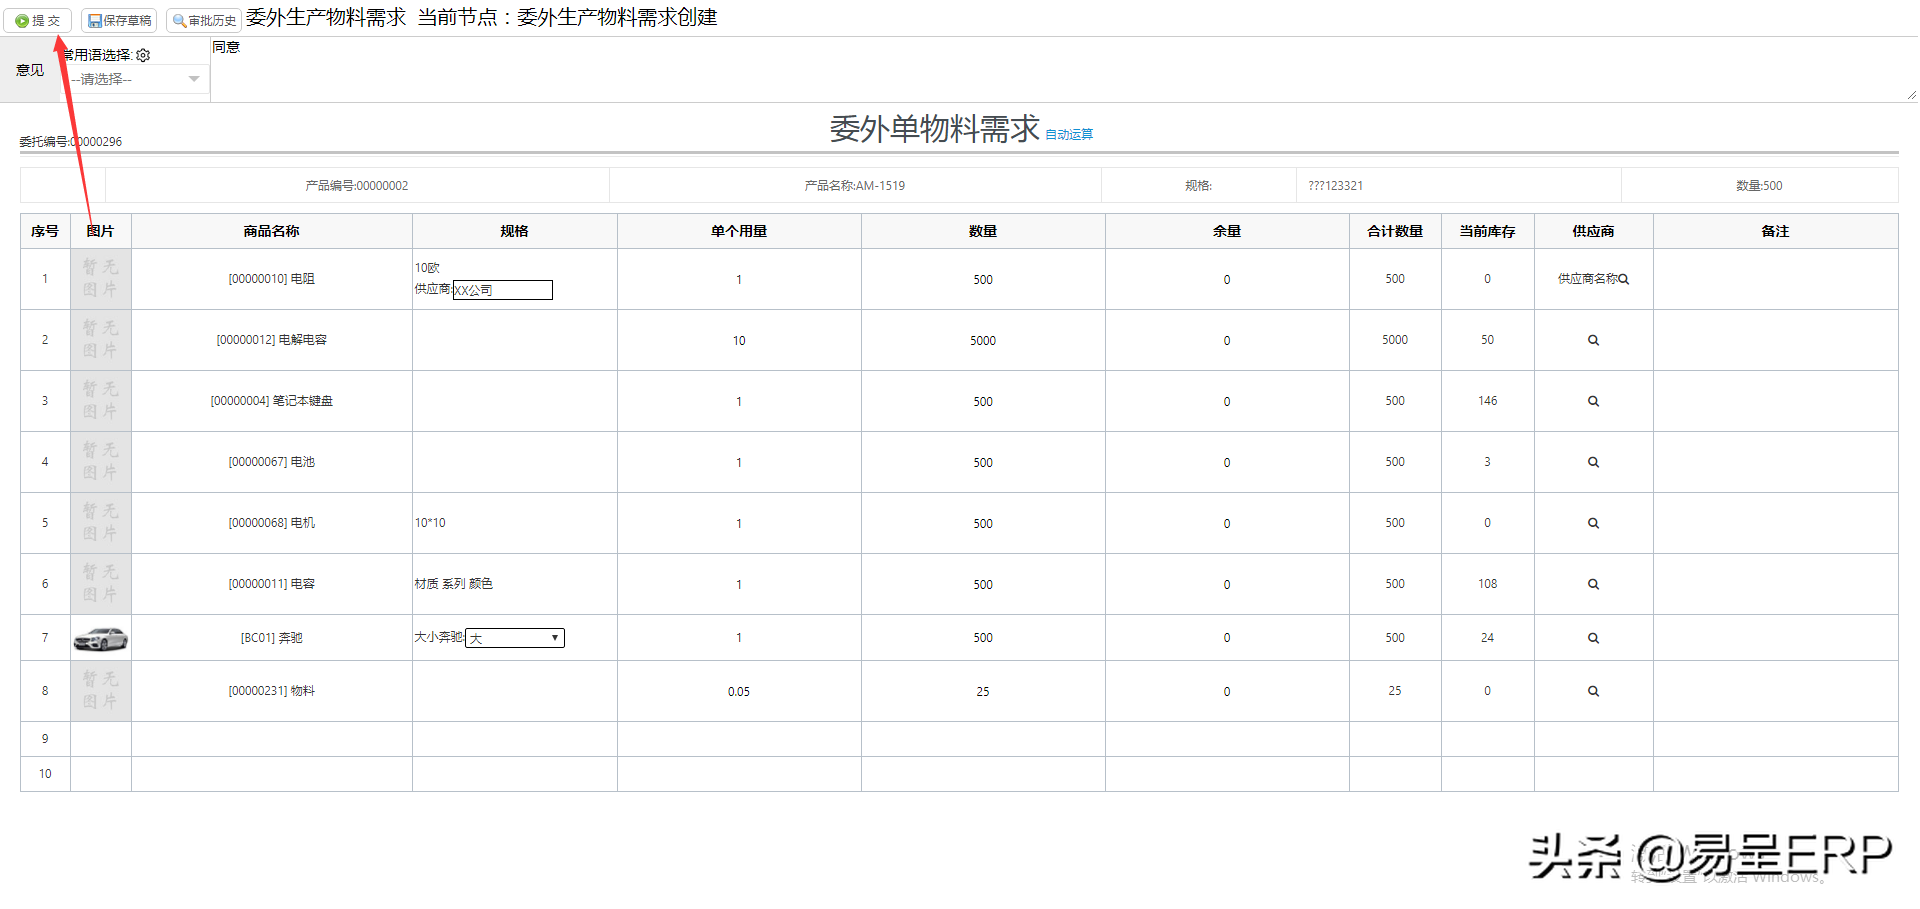Image resolution: width=1920 pixels, height=909 pixels.
Task: Click the 奔驰 car thumbnail image
Action: (100, 638)
